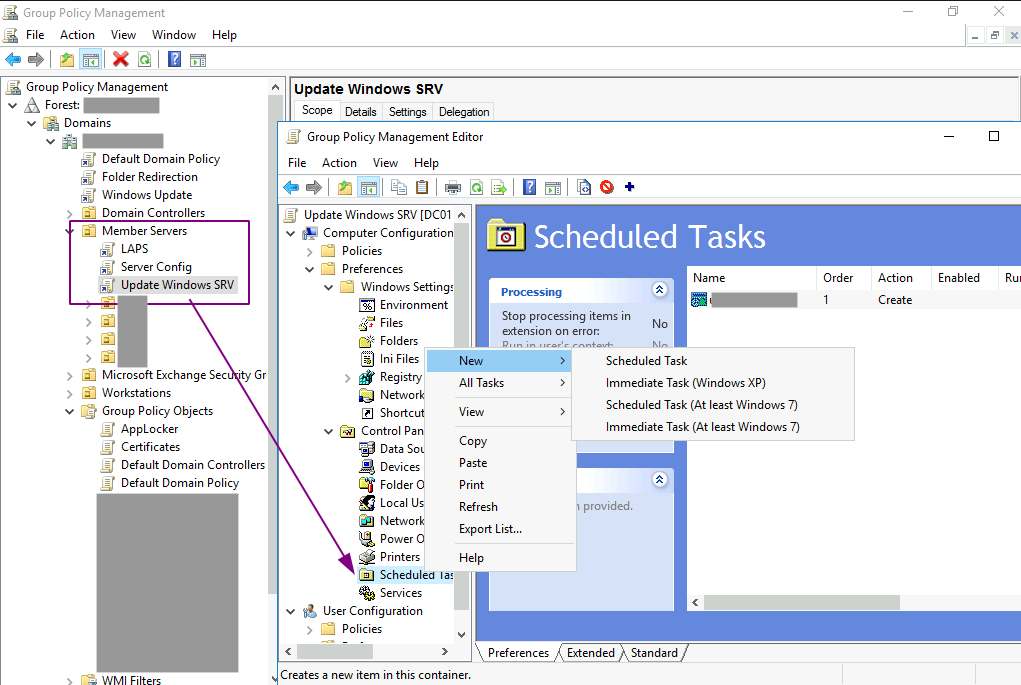Switch to the Delegation tab

pyautogui.click(x=463, y=111)
